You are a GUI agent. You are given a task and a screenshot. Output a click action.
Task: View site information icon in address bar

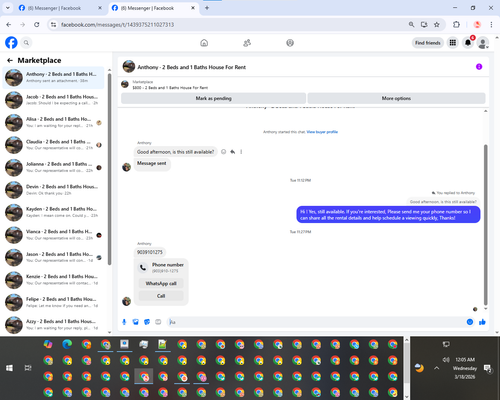point(53,25)
